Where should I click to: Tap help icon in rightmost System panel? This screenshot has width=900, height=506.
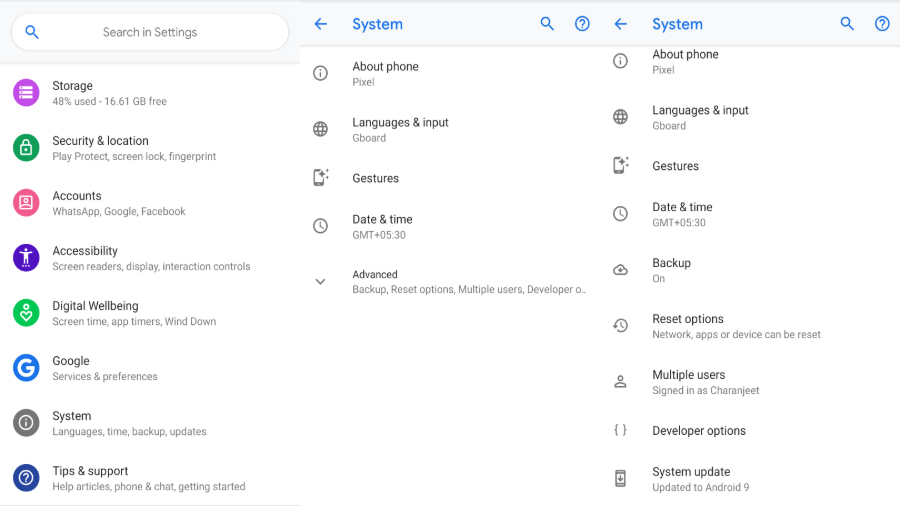(x=882, y=24)
